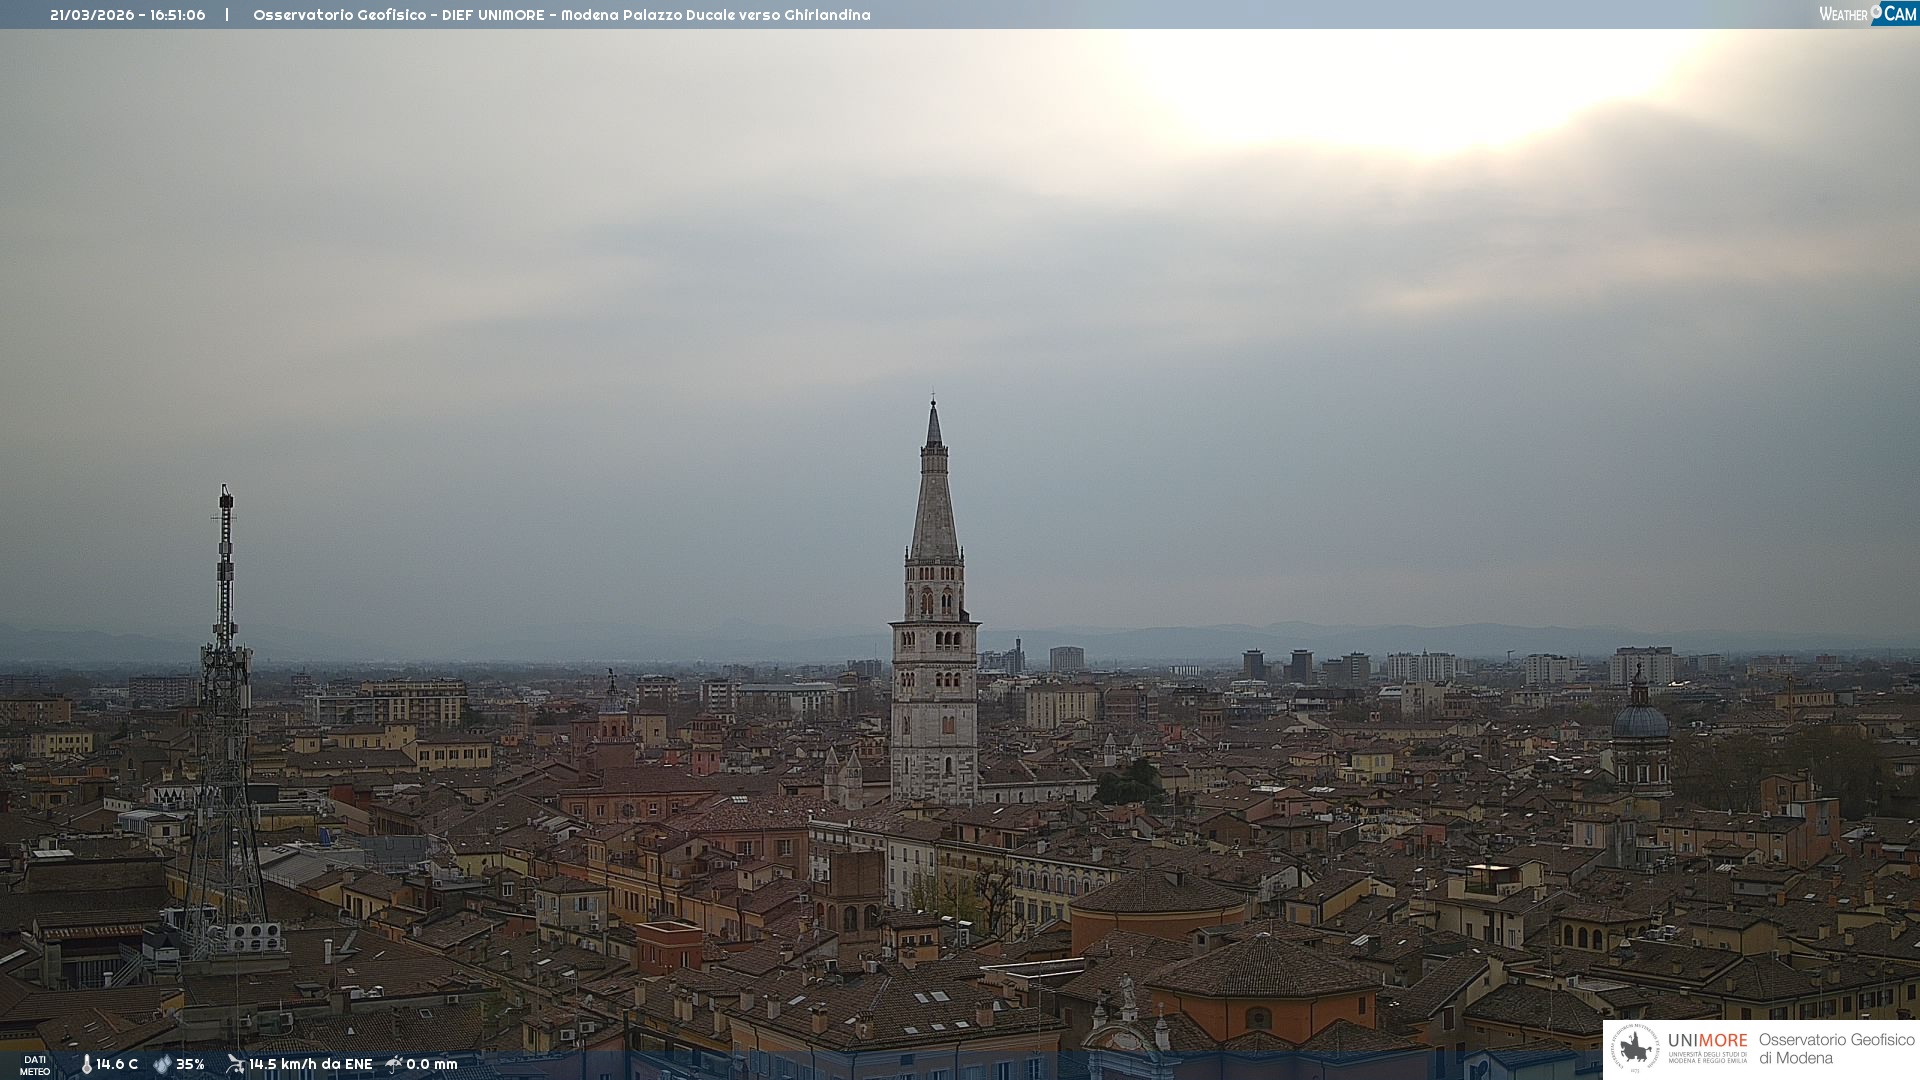Click the WeatherCam logo
This screenshot has height=1080, width=1920.
[1867, 14]
